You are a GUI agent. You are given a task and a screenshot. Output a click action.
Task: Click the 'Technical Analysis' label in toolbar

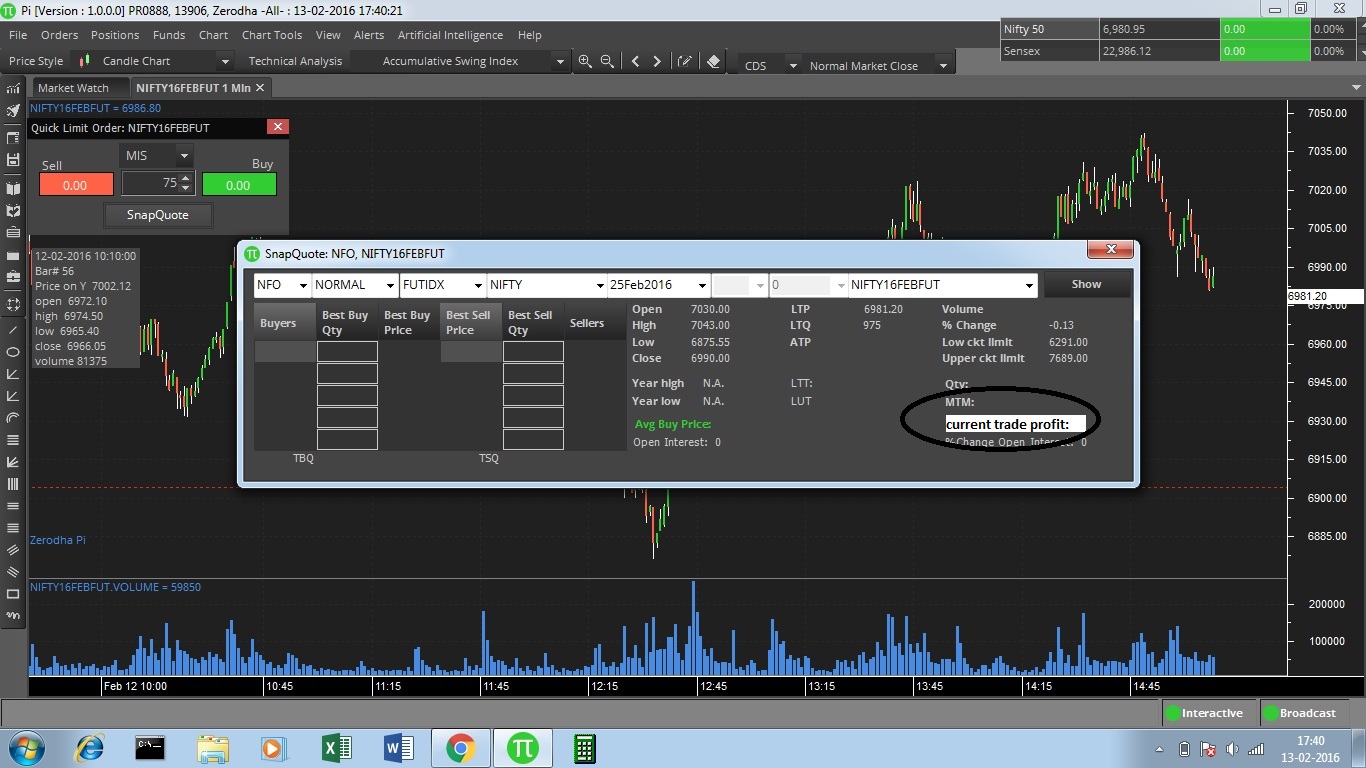(295, 61)
